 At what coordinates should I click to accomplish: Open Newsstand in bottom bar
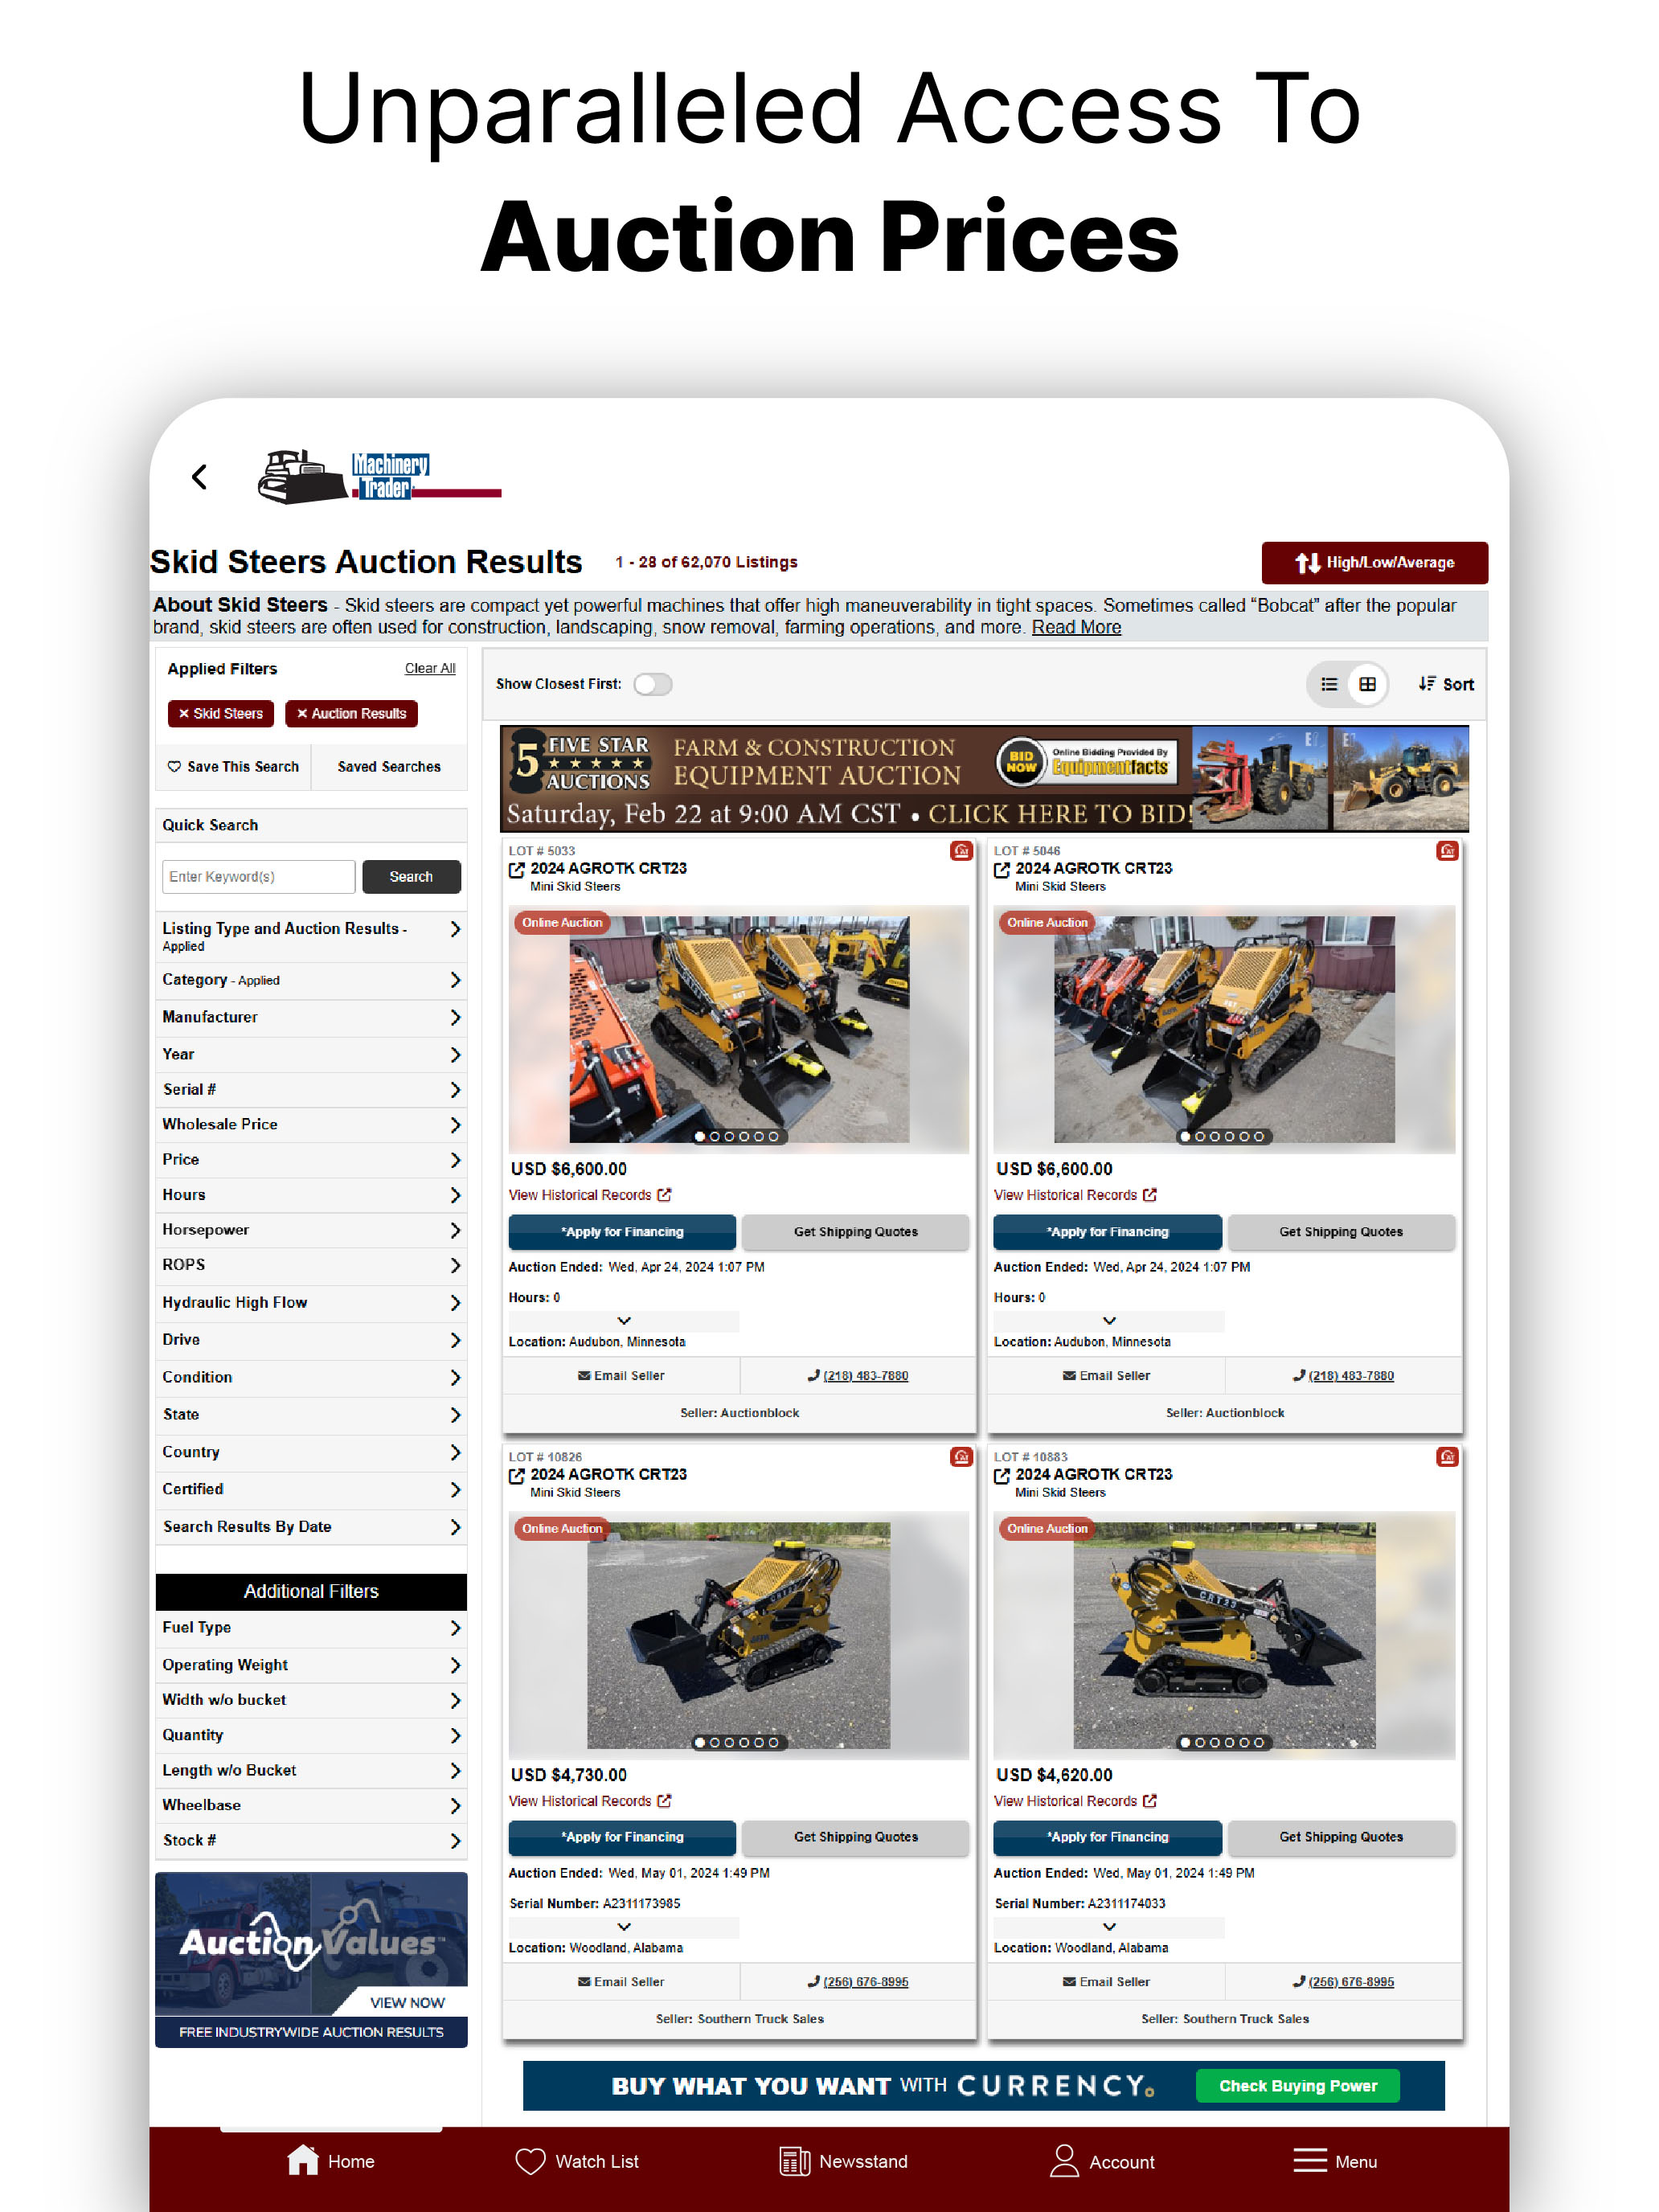[843, 2161]
